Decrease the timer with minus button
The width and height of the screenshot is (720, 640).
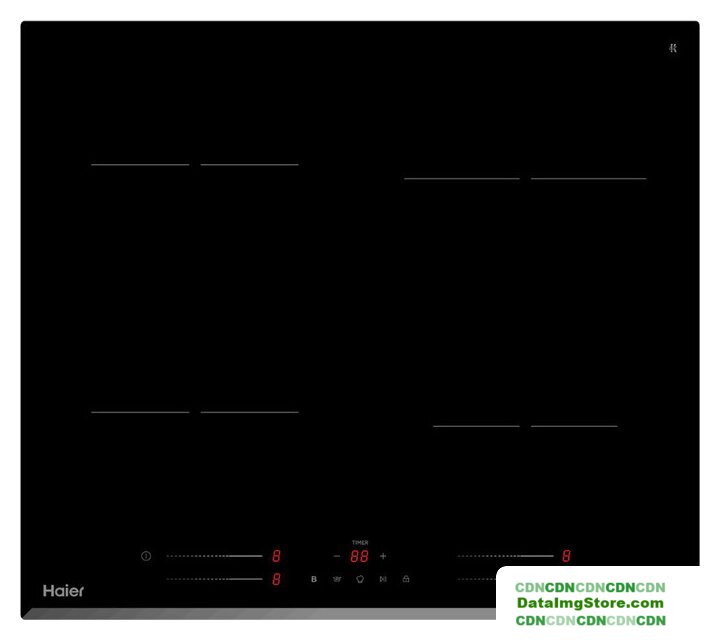(337, 556)
